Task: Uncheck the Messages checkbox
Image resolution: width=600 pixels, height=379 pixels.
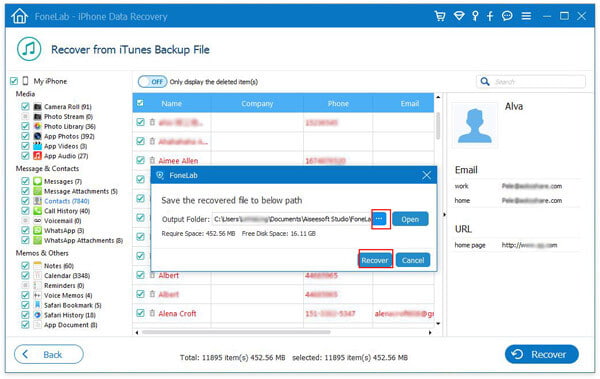Action: [25, 181]
